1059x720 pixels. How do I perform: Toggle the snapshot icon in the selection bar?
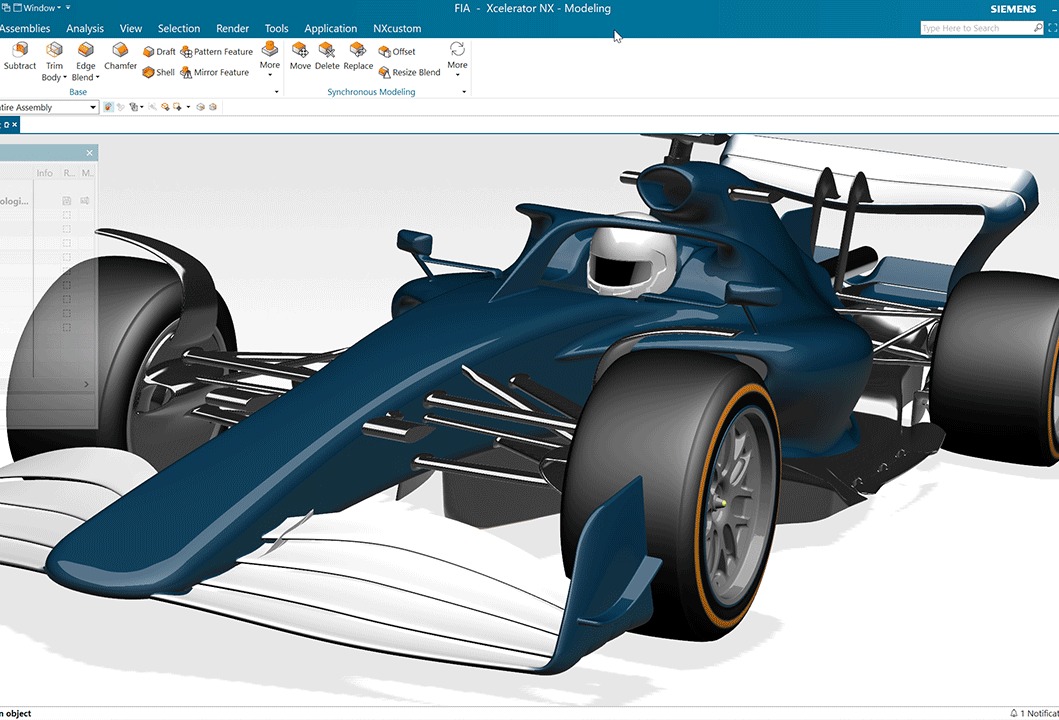[x=108, y=107]
